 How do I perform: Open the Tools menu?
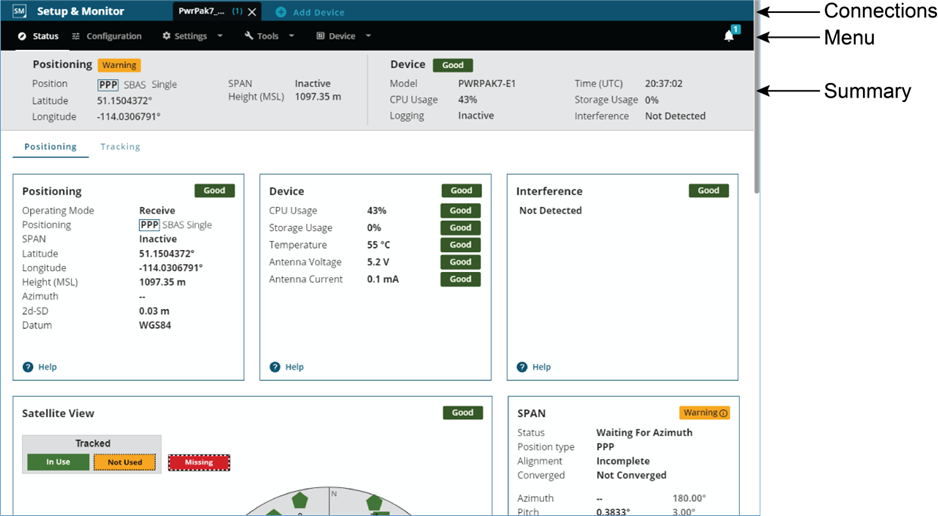coord(269,36)
